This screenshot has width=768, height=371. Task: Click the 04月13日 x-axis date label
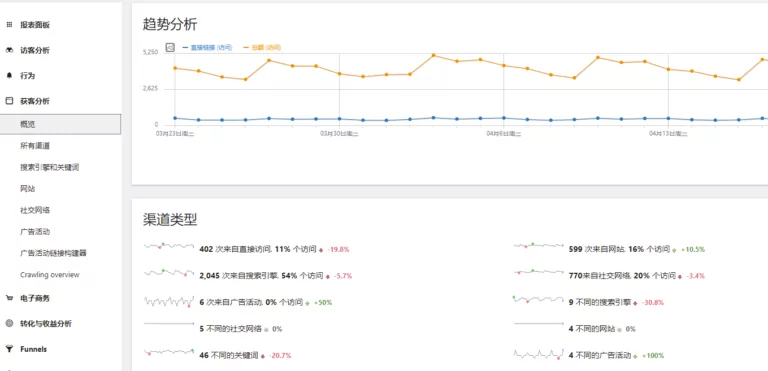(x=669, y=133)
